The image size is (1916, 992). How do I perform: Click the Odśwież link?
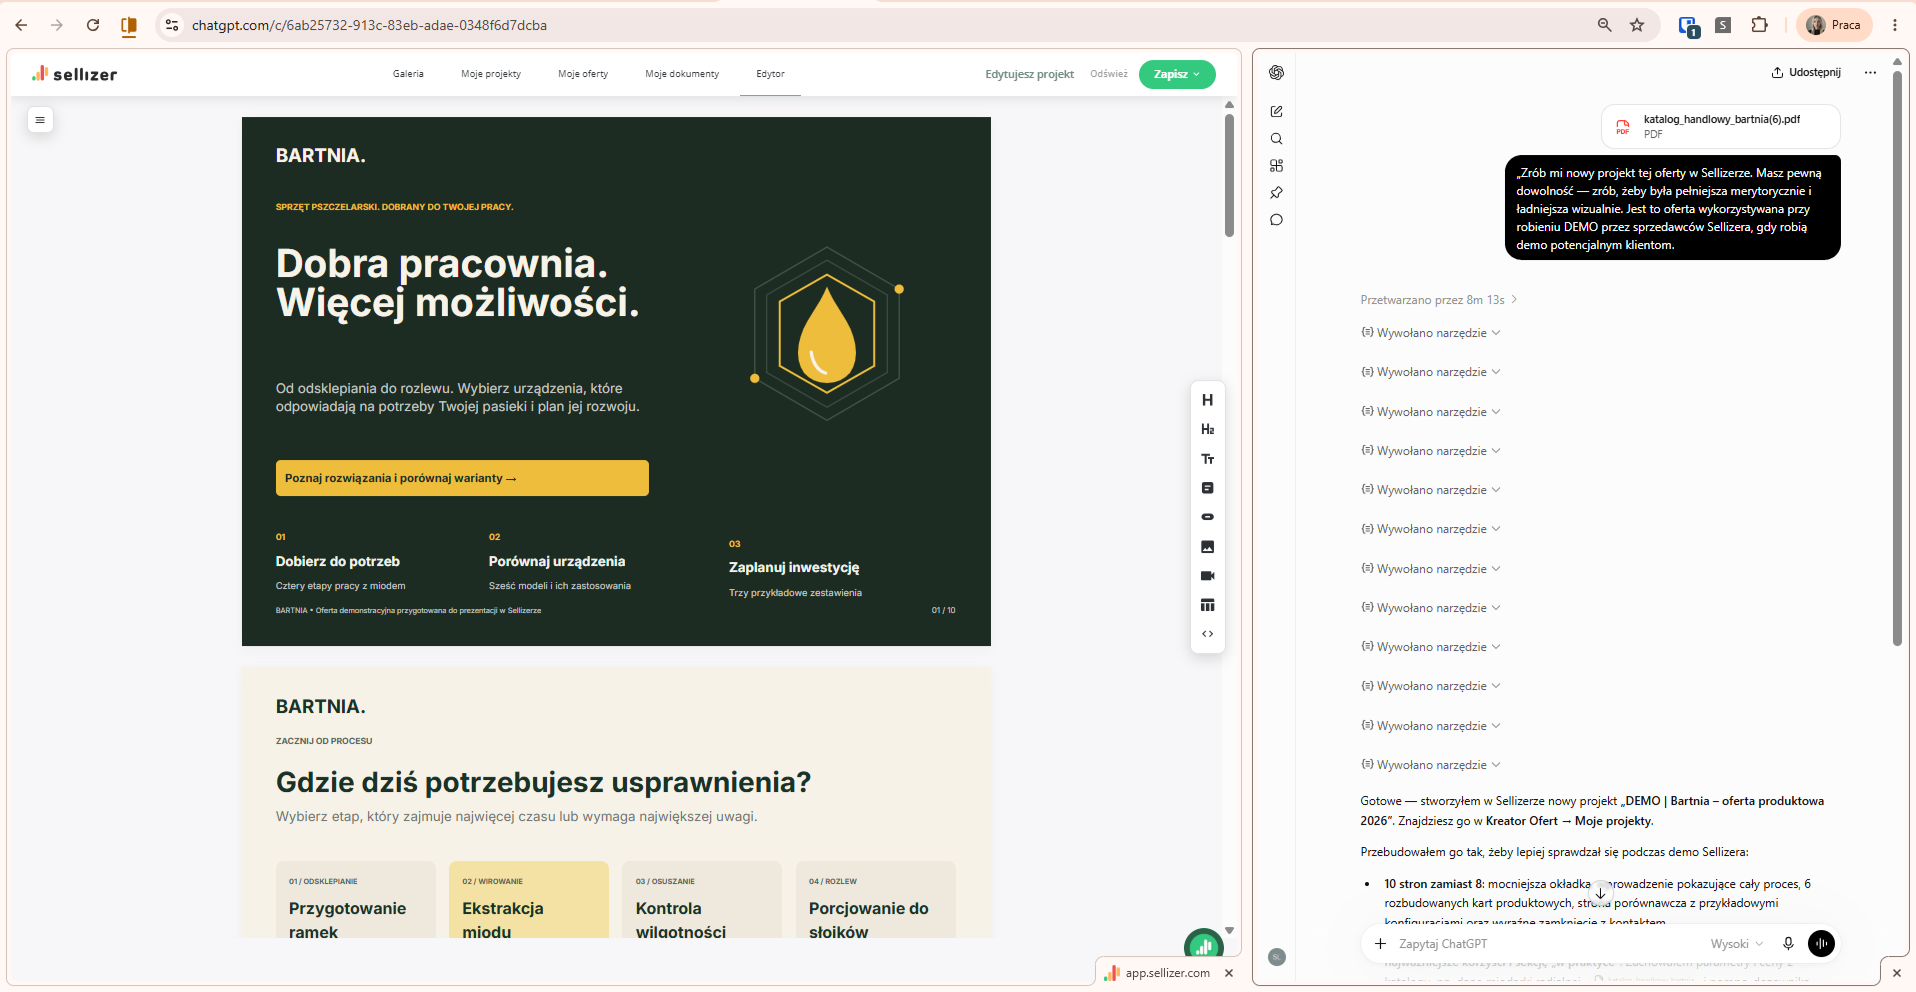coord(1108,74)
